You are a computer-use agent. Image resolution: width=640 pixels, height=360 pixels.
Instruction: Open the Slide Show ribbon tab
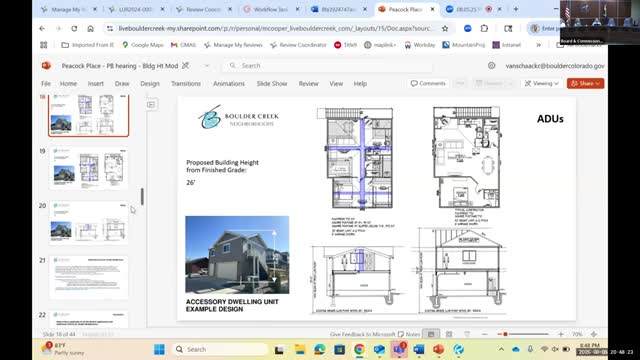[x=271, y=83]
